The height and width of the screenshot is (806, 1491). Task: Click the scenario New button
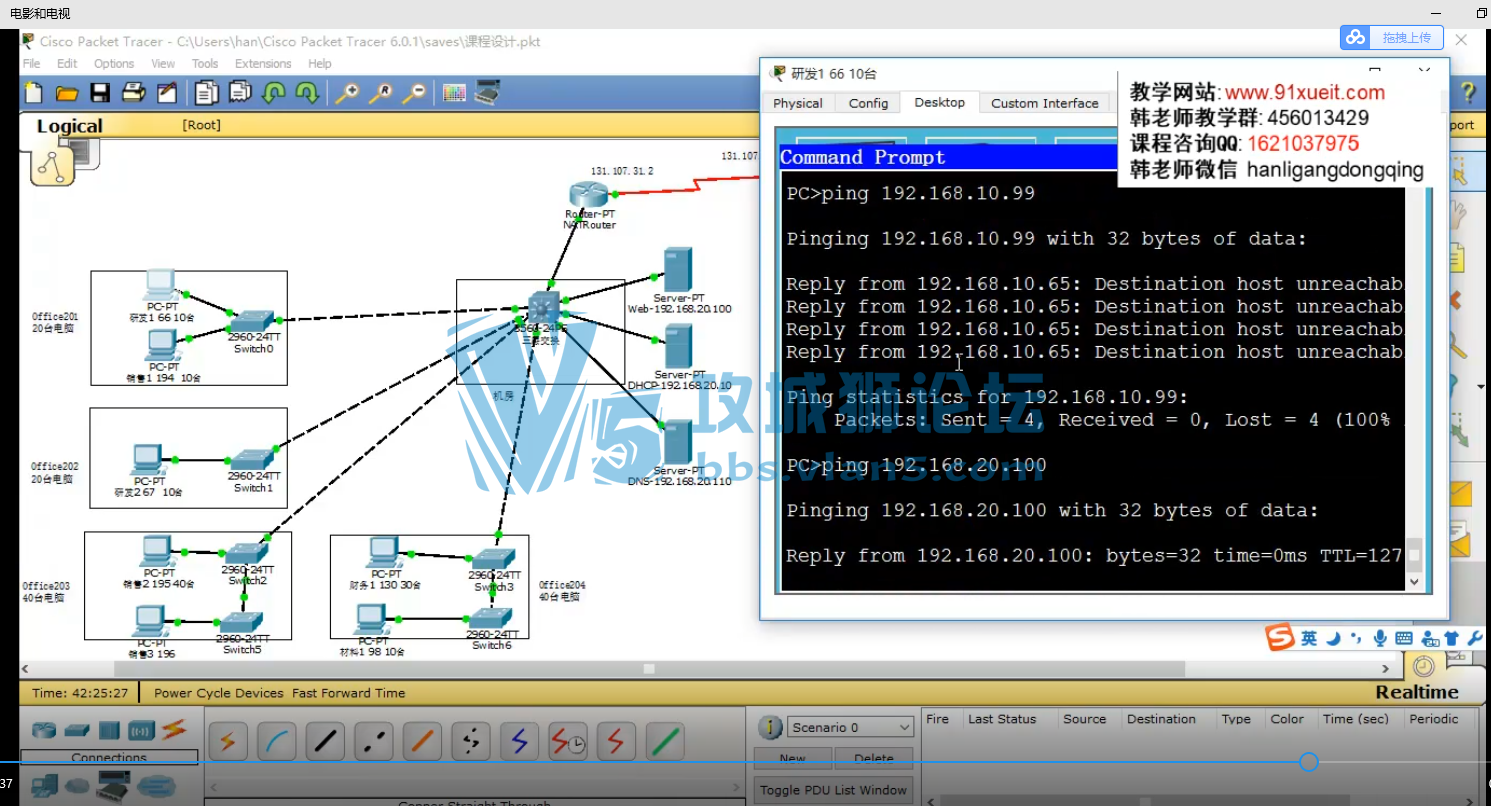tap(792, 758)
